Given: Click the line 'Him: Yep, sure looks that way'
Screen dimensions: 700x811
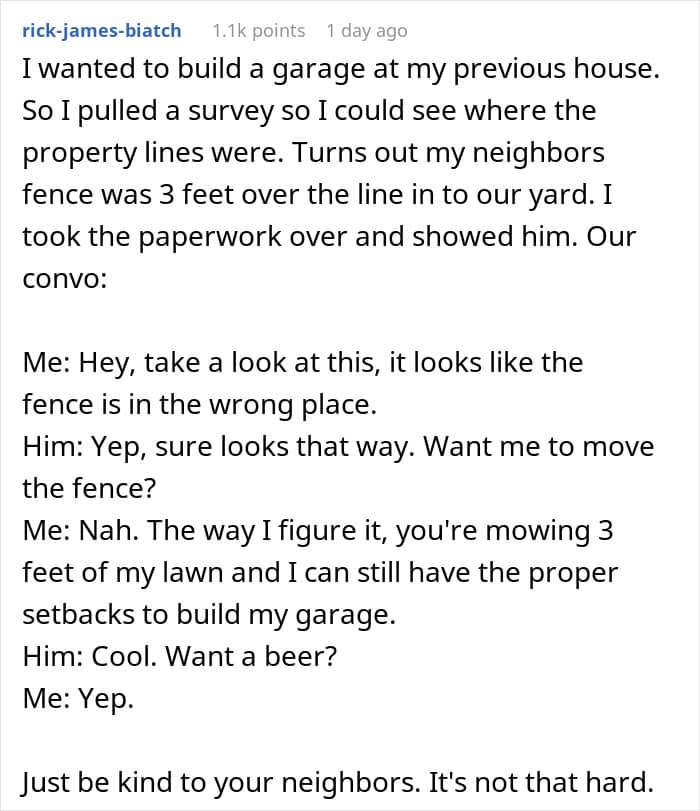Looking at the screenshot, I should point(338,447).
